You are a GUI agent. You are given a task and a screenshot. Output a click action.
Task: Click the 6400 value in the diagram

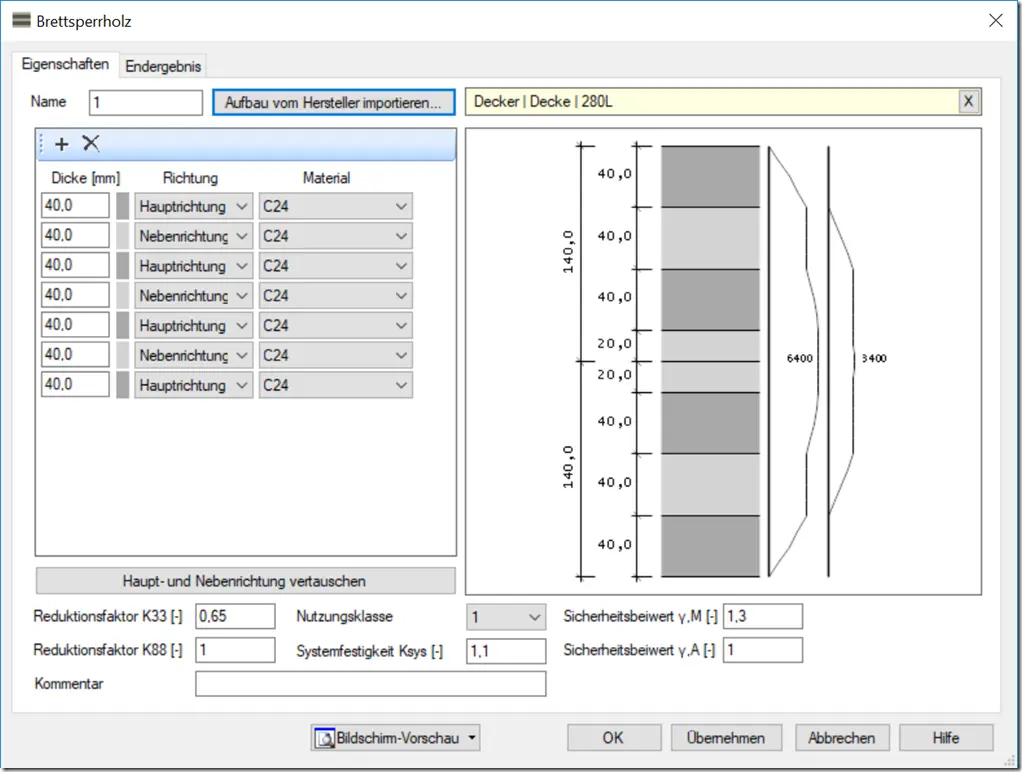click(799, 359)
